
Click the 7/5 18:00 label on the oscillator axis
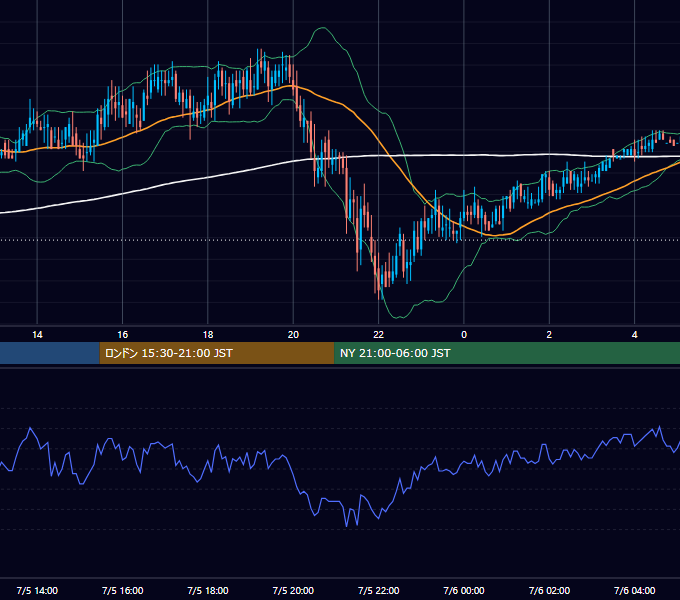(208, 590)
